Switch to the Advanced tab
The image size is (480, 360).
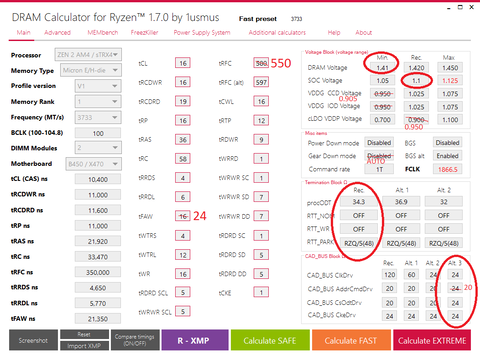click(x=57, y=33)
